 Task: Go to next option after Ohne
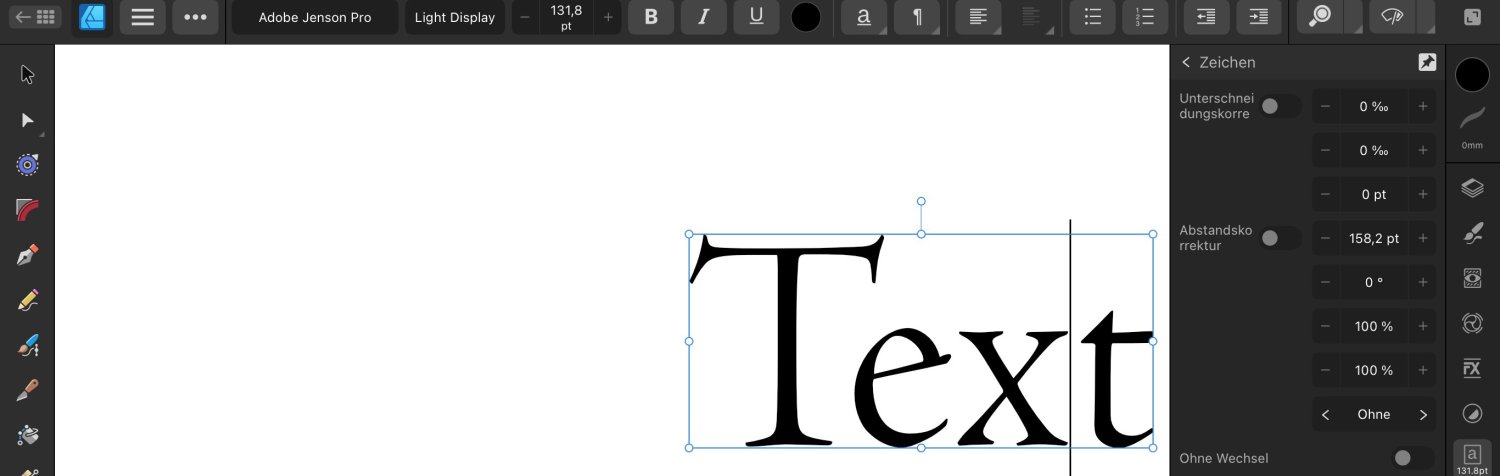pos(1423,414)
